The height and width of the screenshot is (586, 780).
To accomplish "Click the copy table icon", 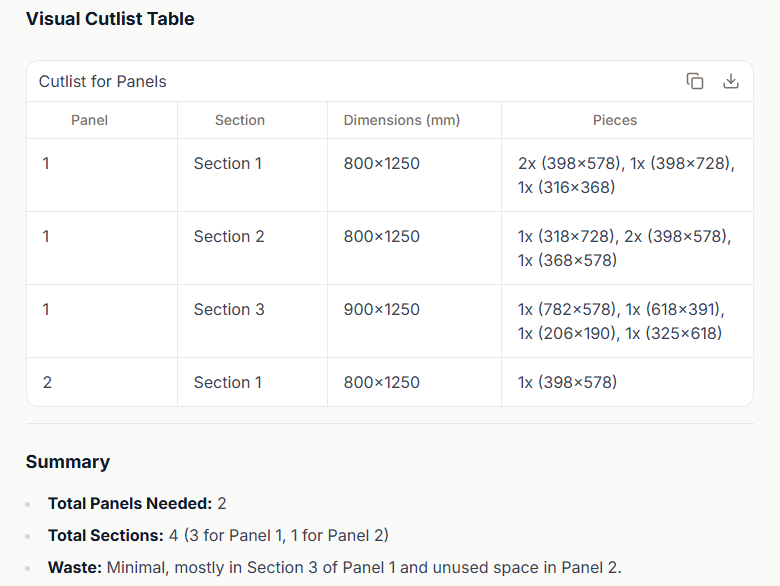I will 695,81.
